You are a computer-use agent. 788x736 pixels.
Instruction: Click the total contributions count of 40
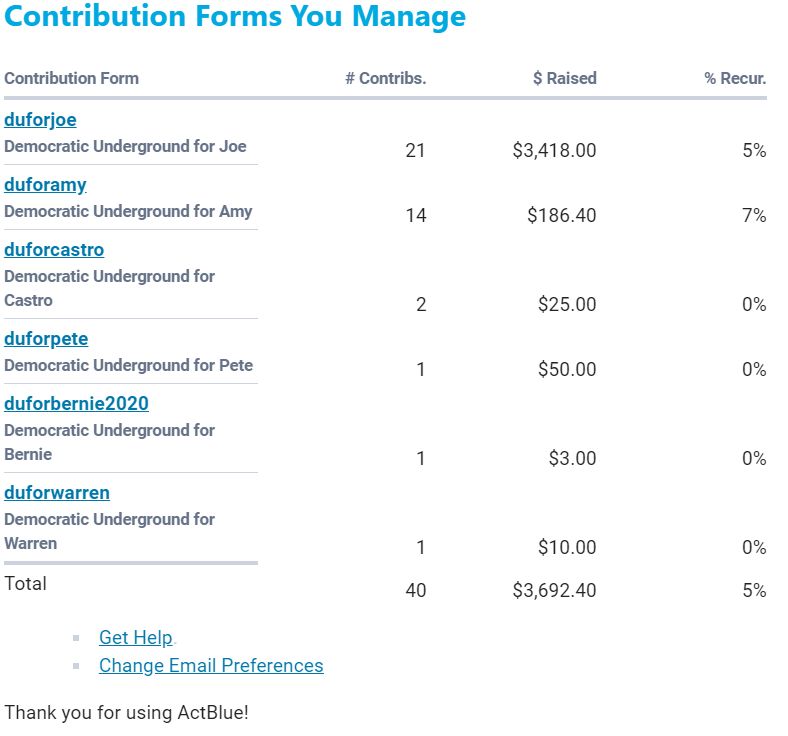pos(415,591)
